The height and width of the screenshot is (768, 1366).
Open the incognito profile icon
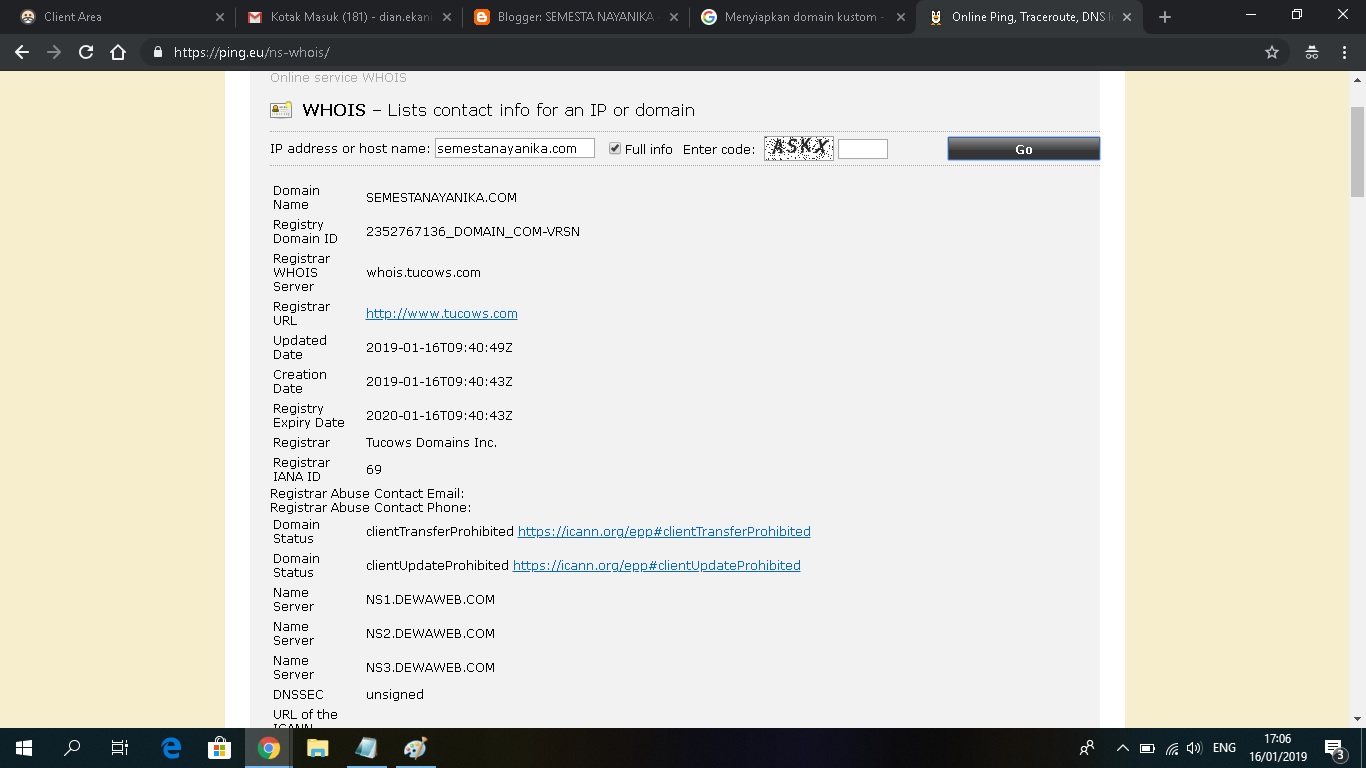(1311, 53)
